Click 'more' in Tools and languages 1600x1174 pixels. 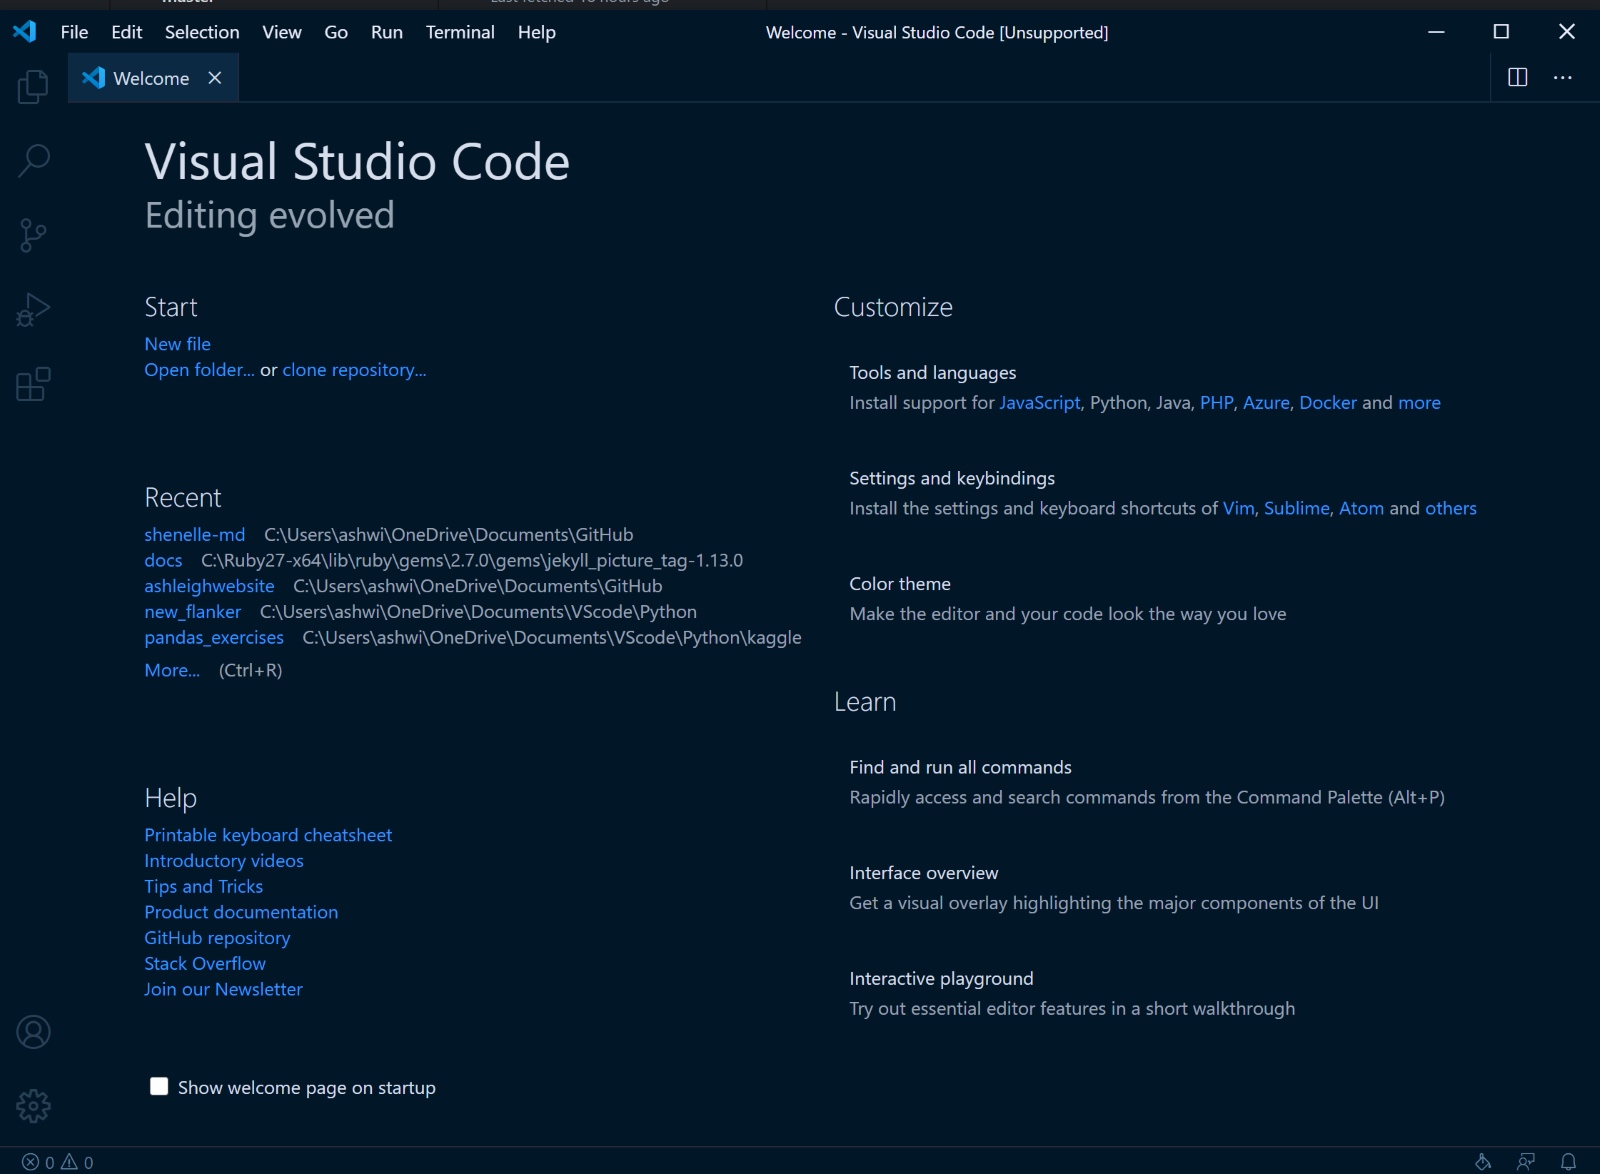click(1419, 403)
